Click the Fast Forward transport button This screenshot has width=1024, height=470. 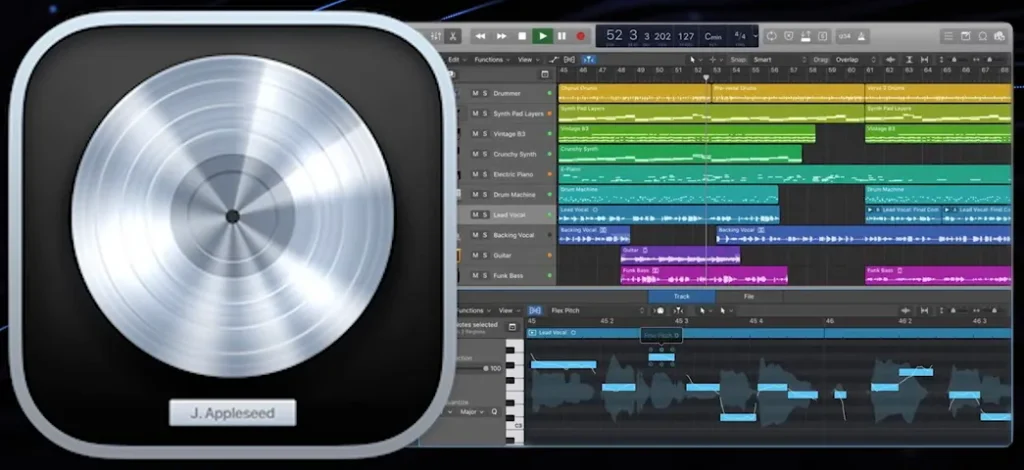(502, 36)
